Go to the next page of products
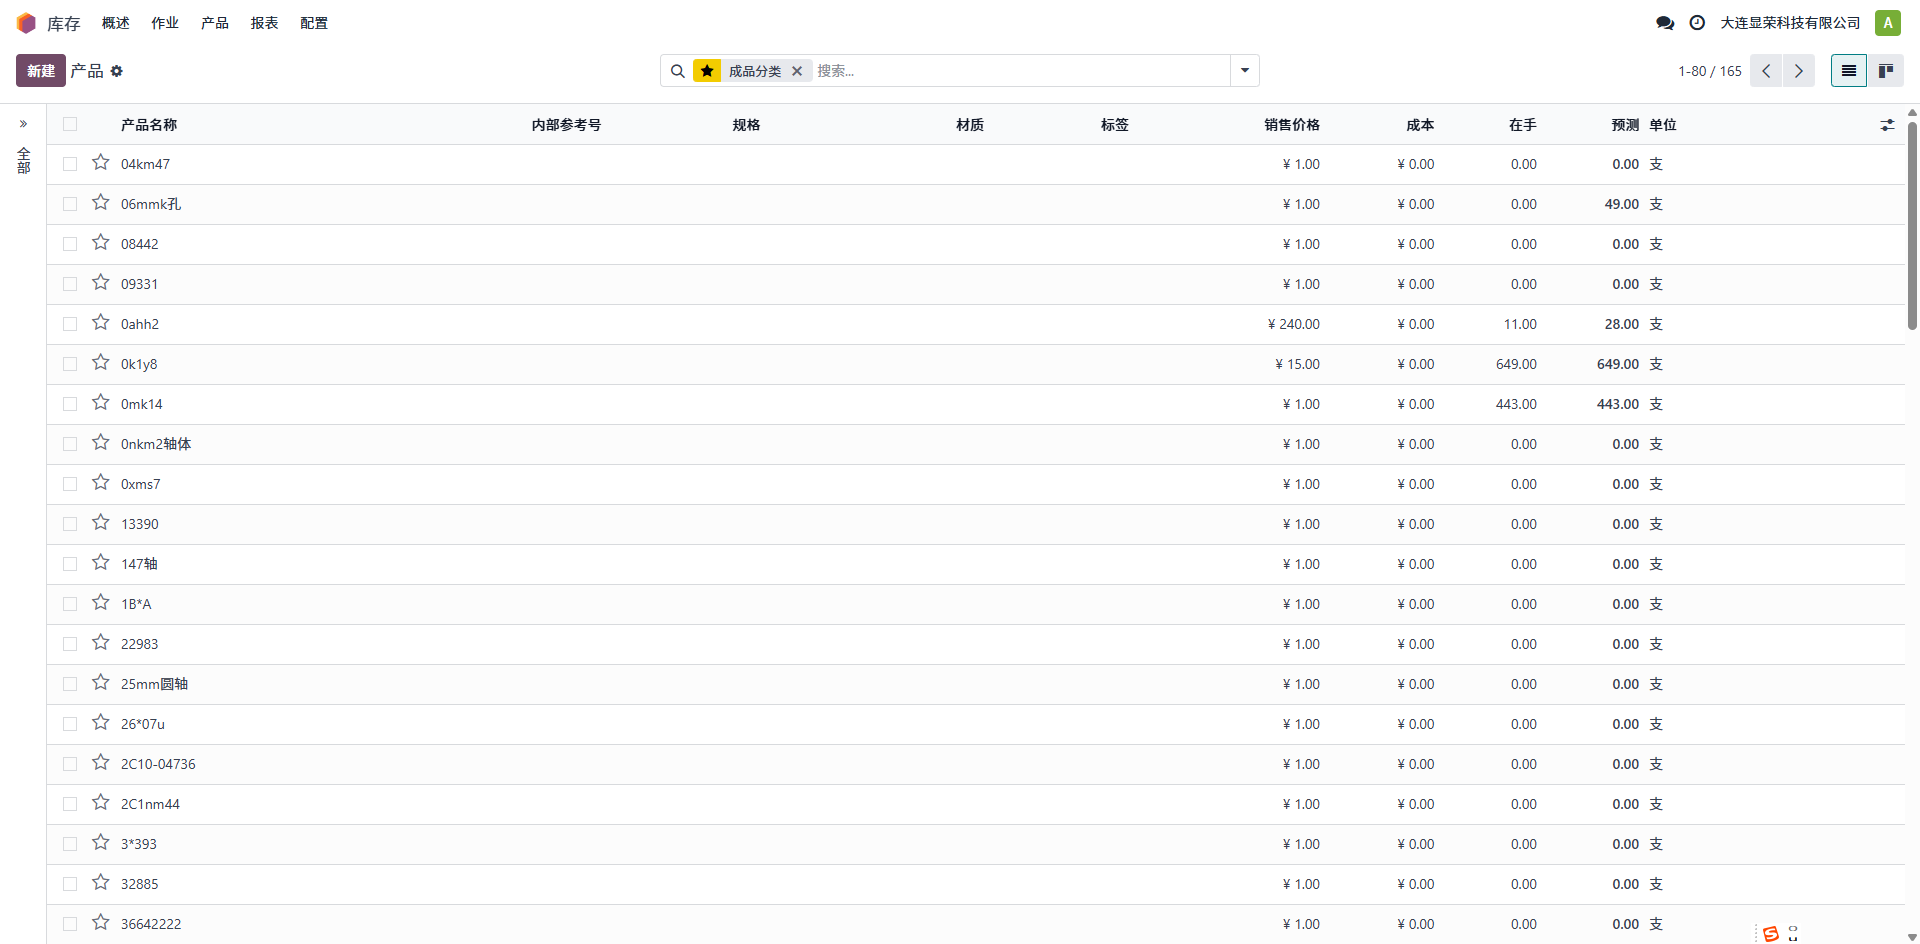Screen dimensions: 1920x944 1798,71
